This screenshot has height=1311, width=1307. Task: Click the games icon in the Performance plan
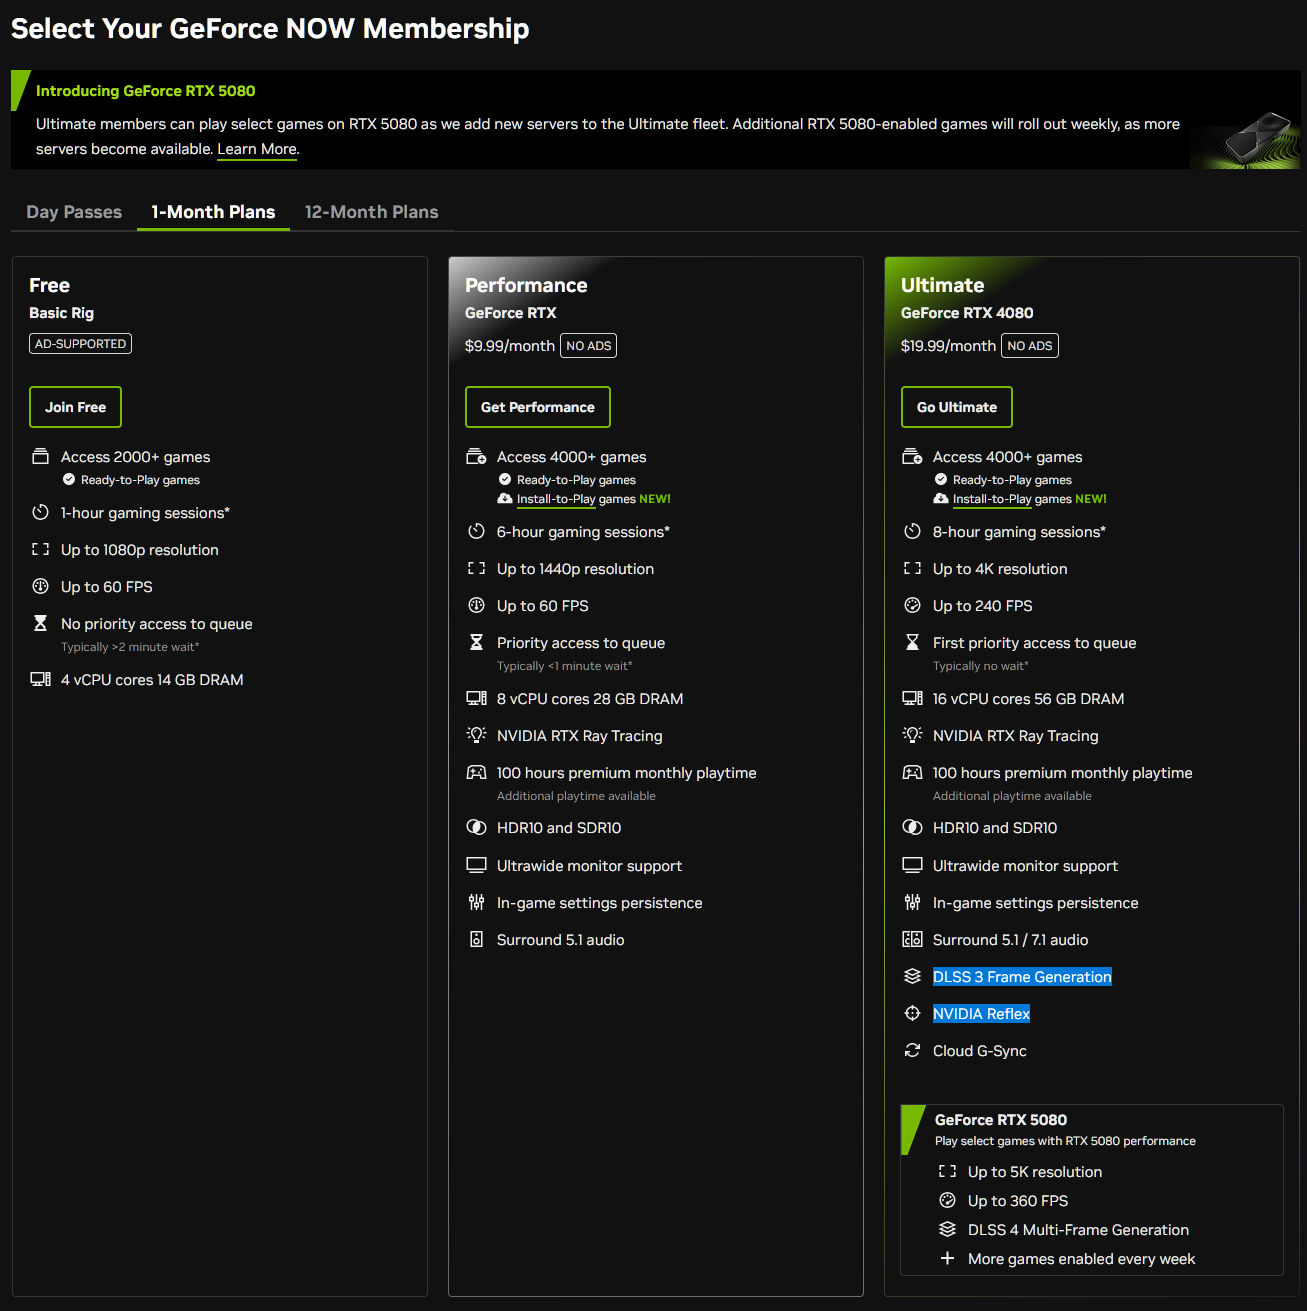(476, 456)
